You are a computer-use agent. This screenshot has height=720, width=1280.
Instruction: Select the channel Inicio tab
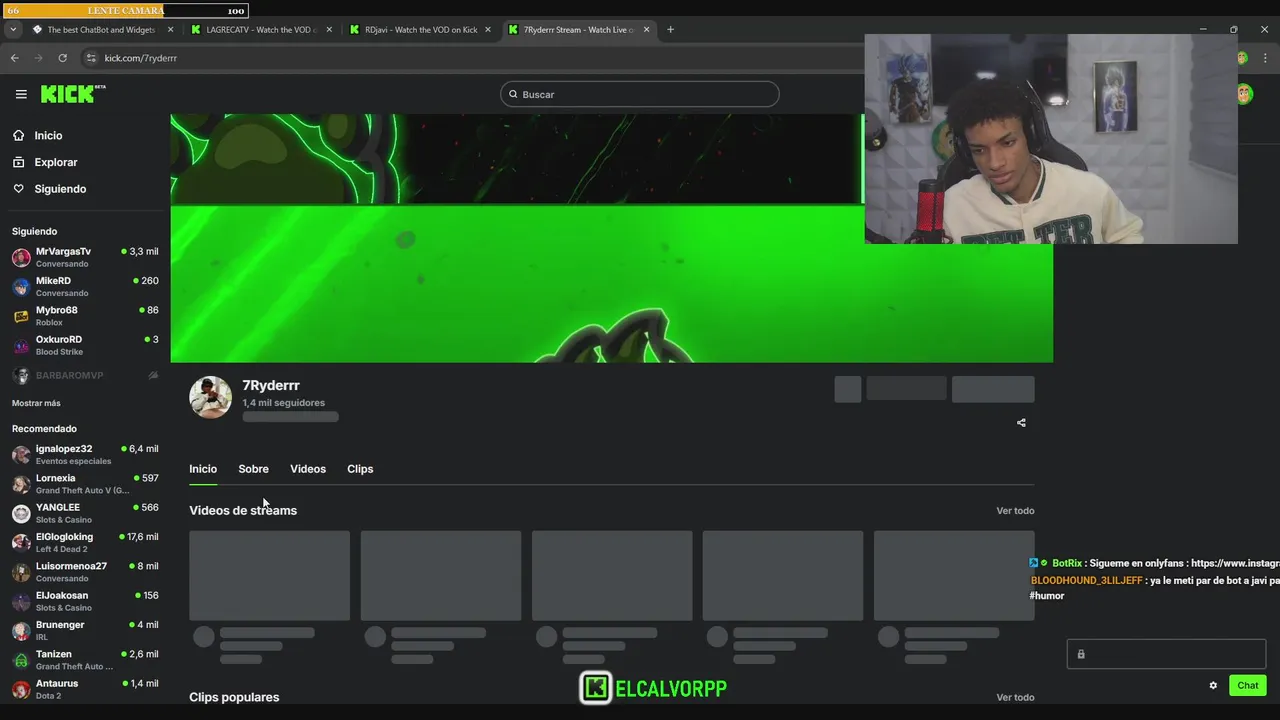coord(203,469)
